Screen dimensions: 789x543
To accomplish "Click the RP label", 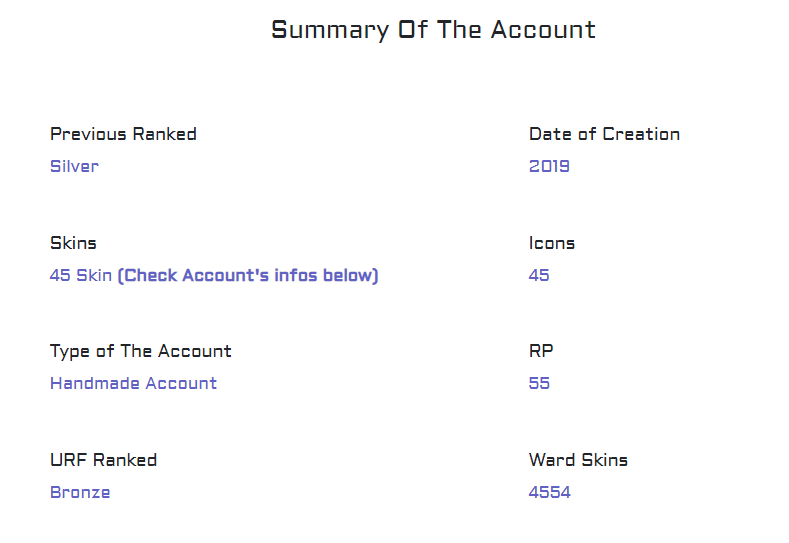I will [x=541, y=351].
